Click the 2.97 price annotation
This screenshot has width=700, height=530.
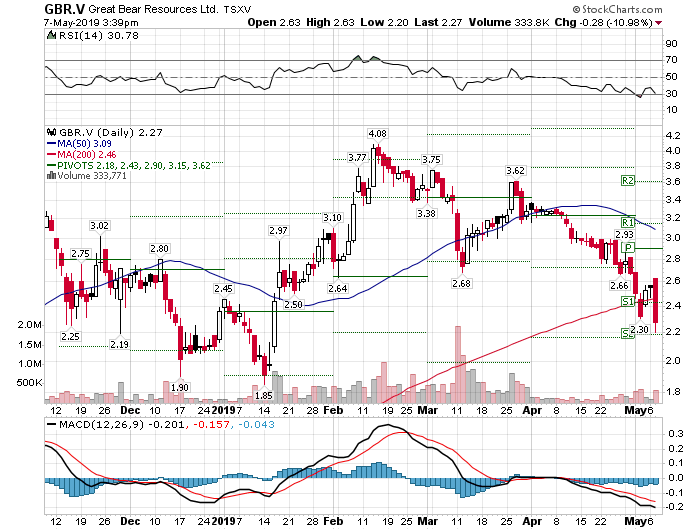278,230
